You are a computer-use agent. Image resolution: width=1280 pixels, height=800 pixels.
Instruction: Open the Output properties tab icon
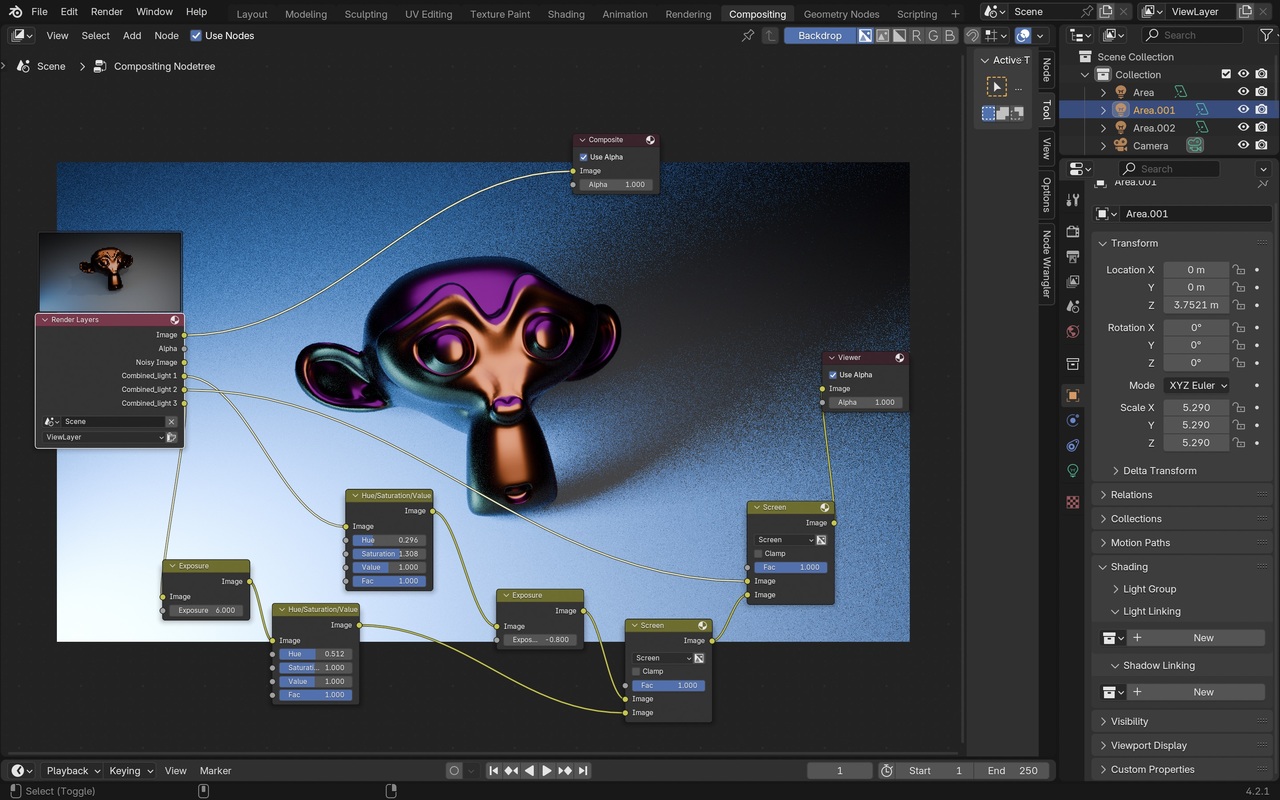pyautogui.click(x=1073, y=257)
